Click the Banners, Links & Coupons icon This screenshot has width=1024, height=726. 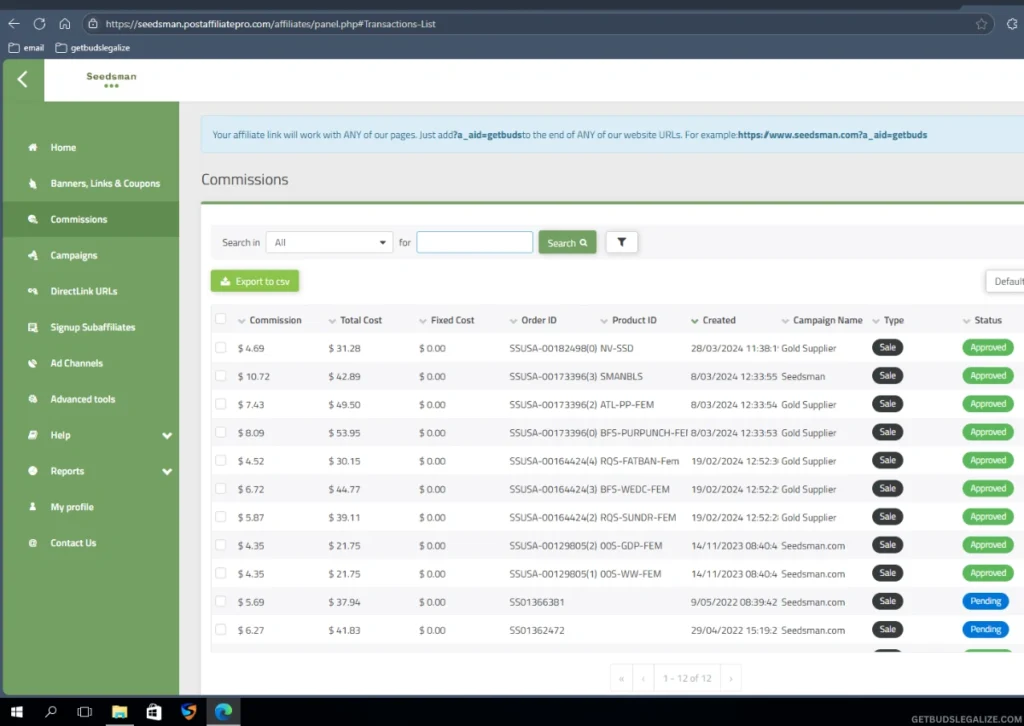coord(33,183)
